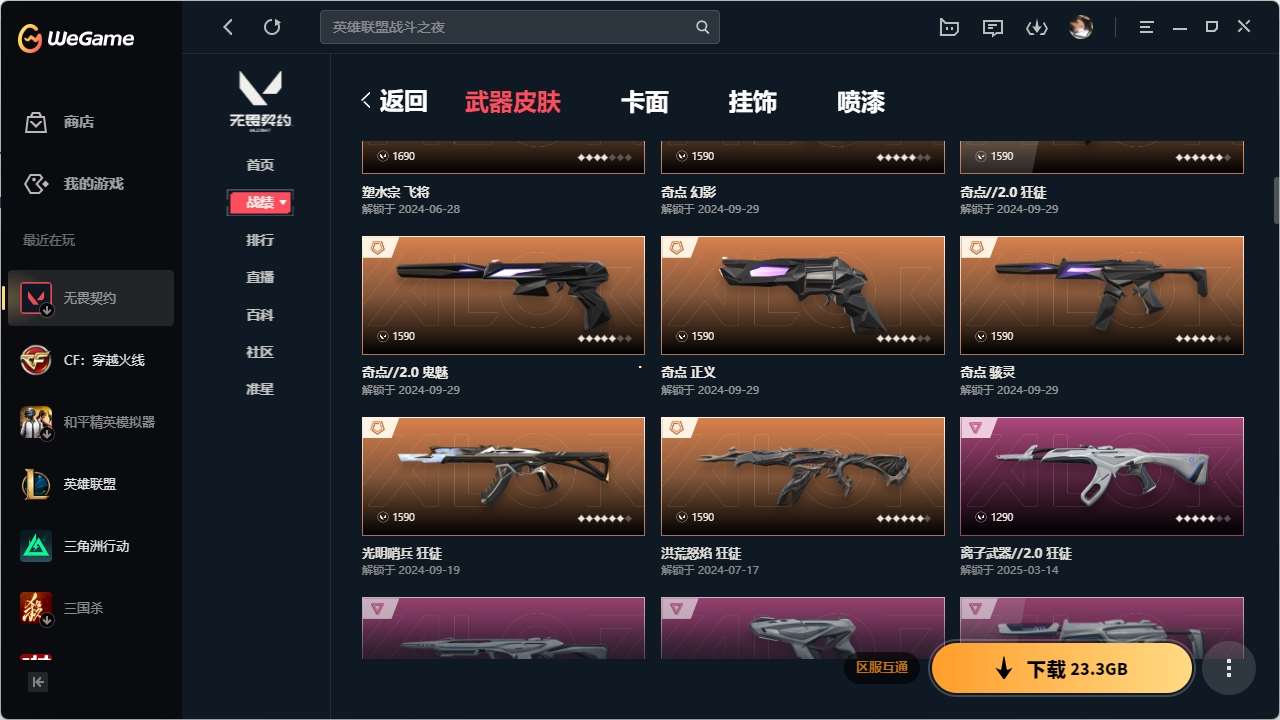This screenshot has width=1280, height=720.
Task: Open the download manager icon
Action: pos(1037,28)
